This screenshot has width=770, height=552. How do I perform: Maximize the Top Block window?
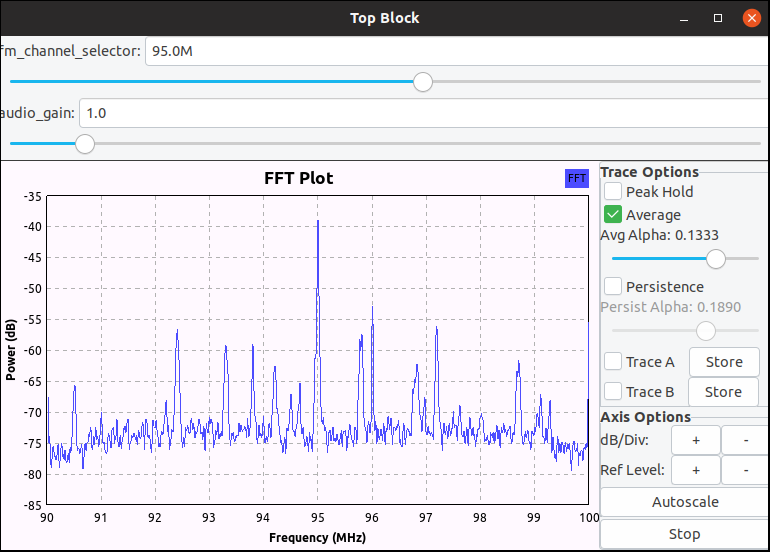717,18
